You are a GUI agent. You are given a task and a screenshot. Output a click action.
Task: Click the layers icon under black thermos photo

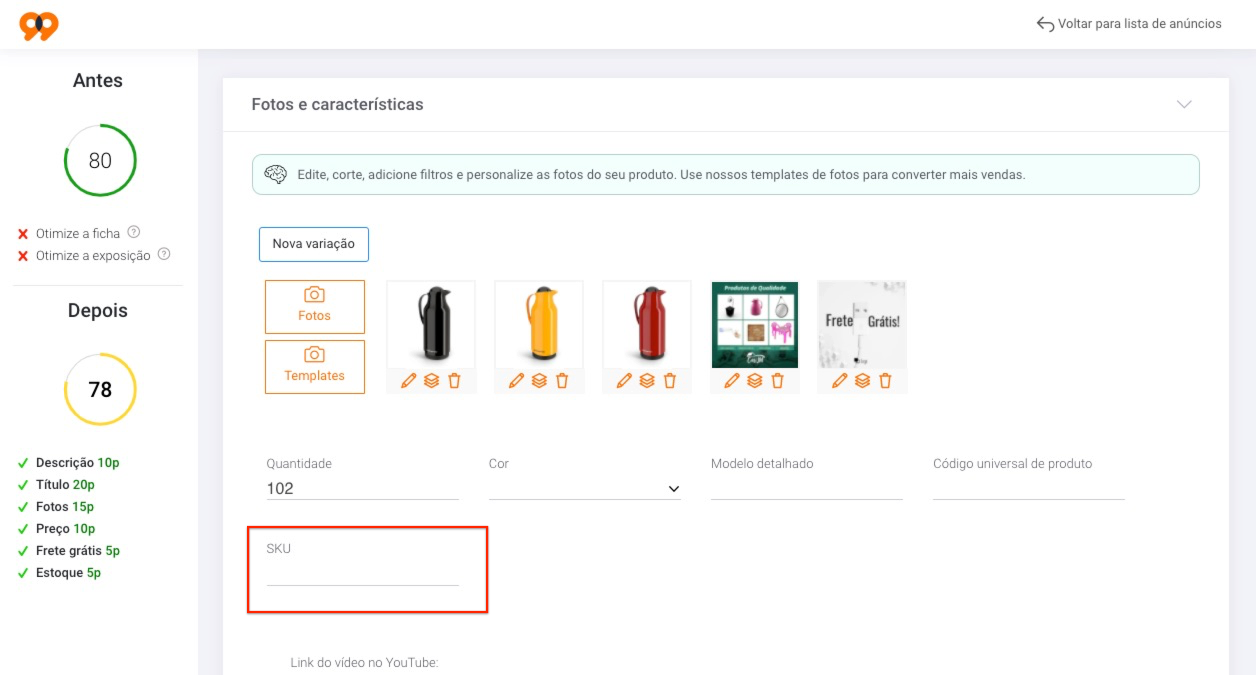click(x=431, y=381)
